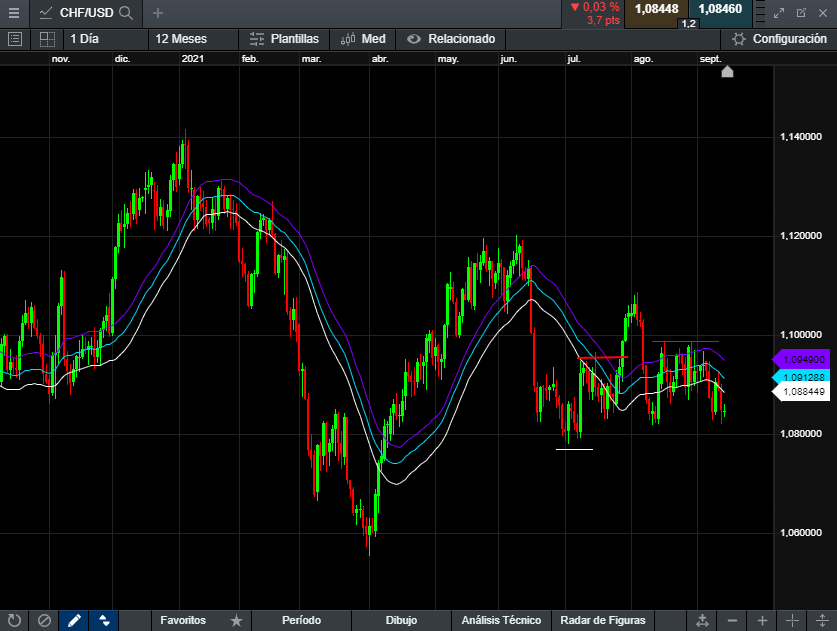Click the 2021 date axis label

pyautogui.click(x=193, y=59)
